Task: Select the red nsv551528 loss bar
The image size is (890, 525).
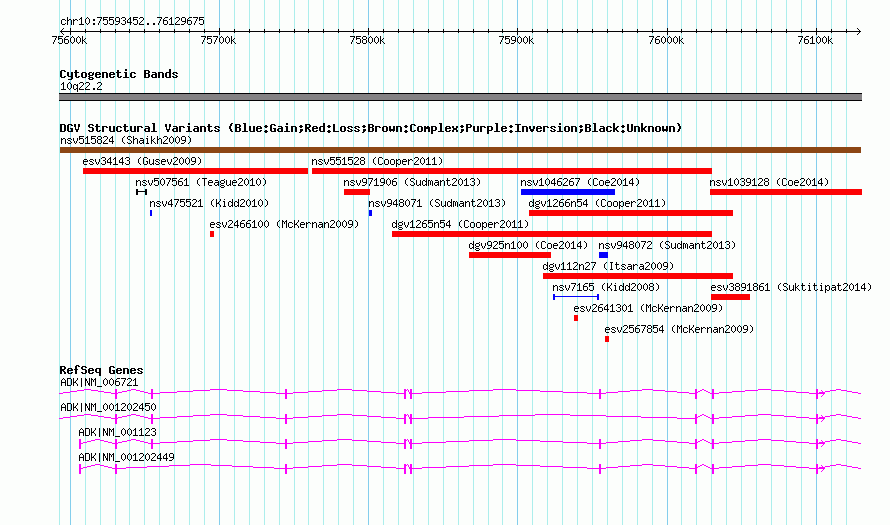Action: click(512, 171)
